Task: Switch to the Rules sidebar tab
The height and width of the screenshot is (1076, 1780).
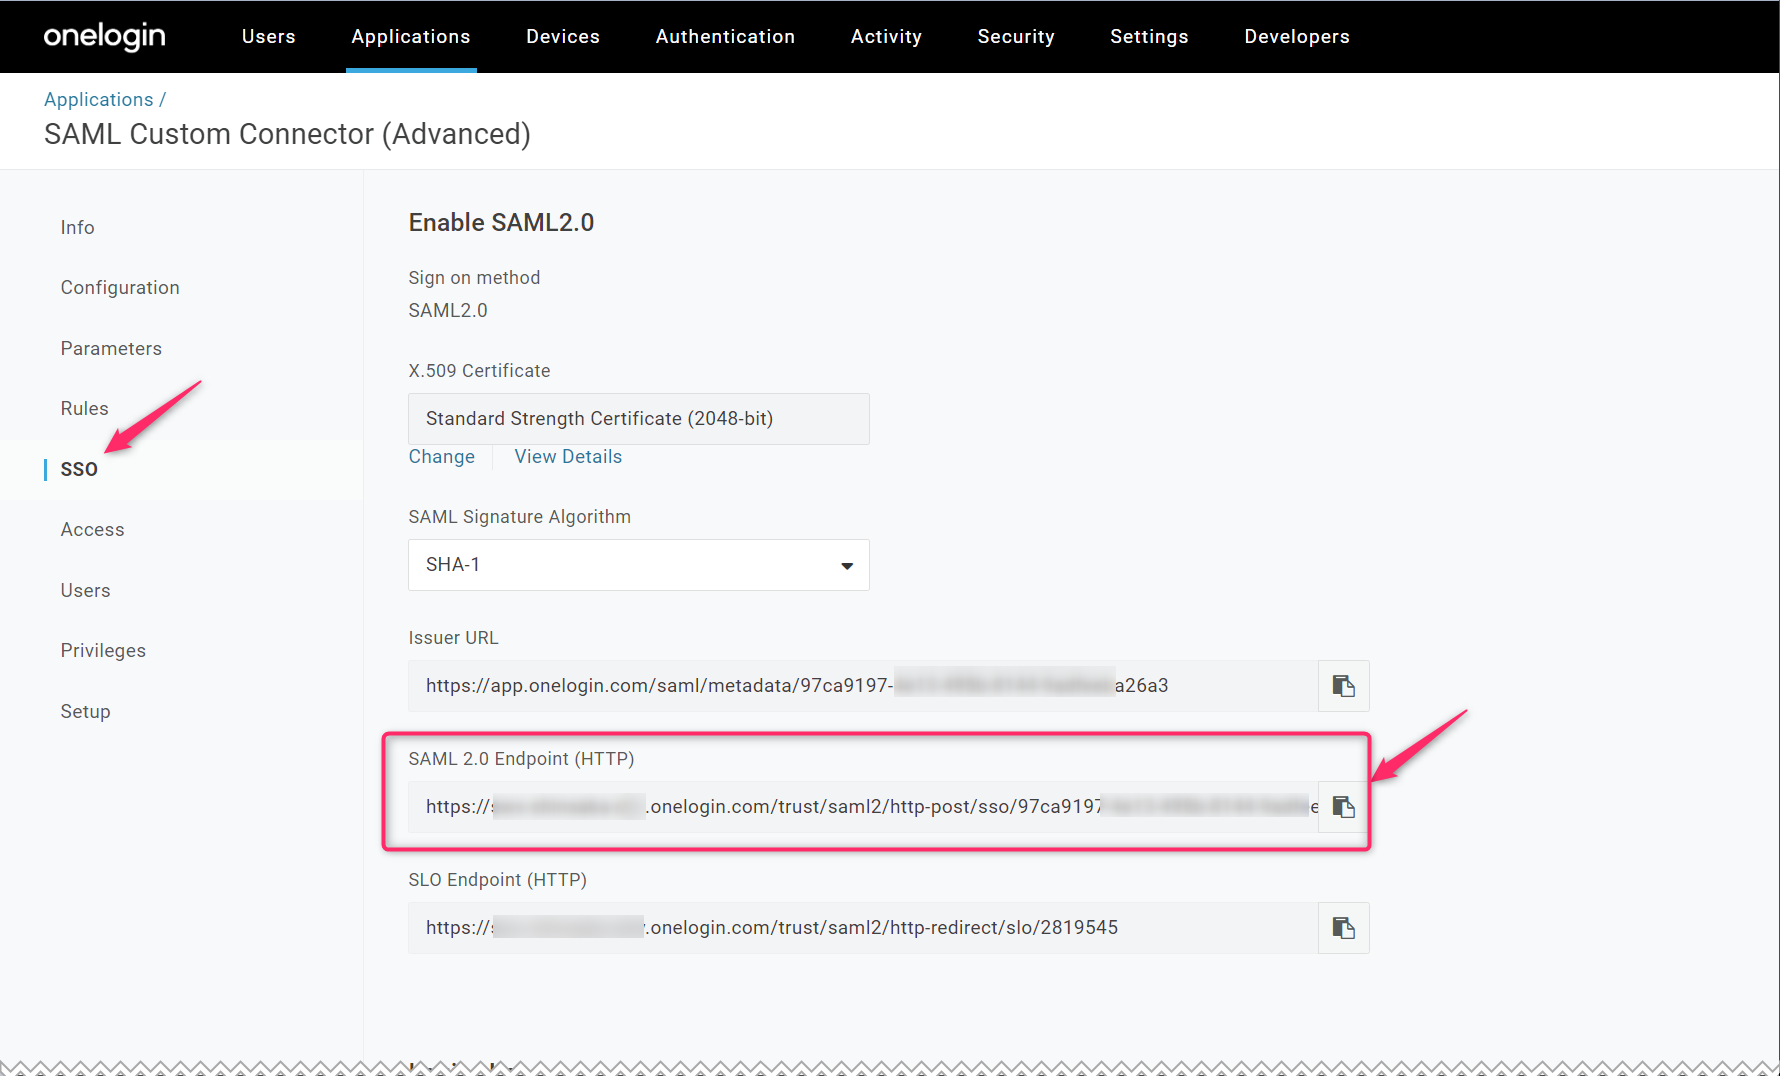Action: [x=84, y=408]
